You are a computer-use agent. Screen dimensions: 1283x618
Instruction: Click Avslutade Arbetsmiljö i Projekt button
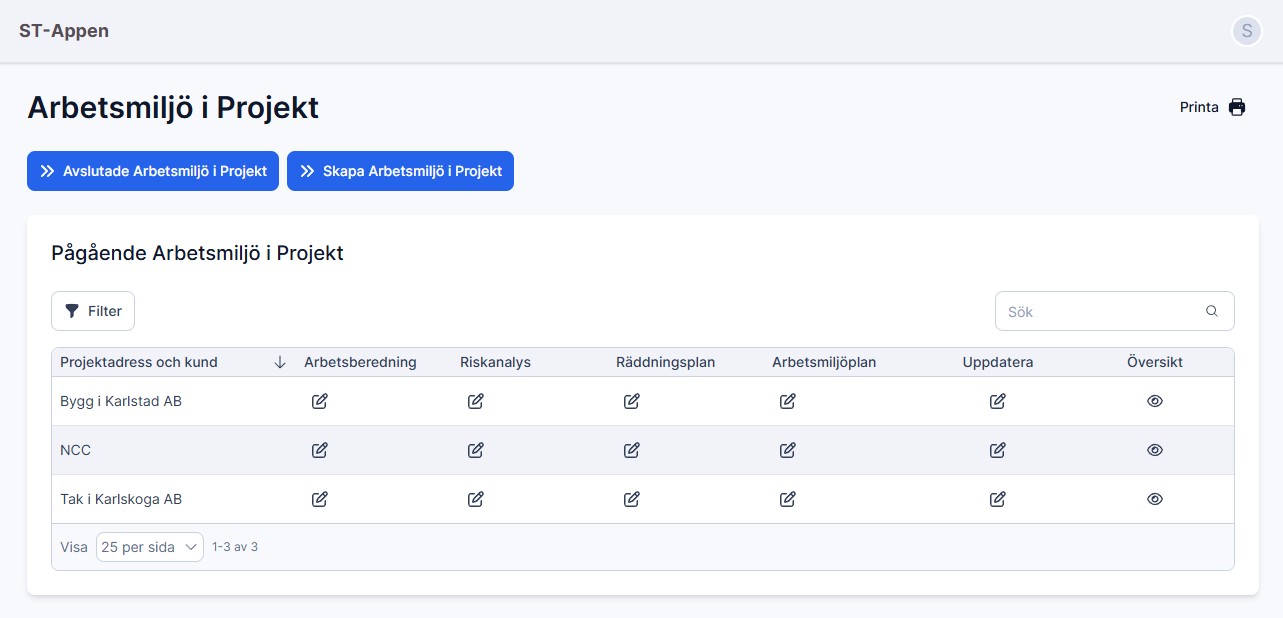[x=153, y=171]
